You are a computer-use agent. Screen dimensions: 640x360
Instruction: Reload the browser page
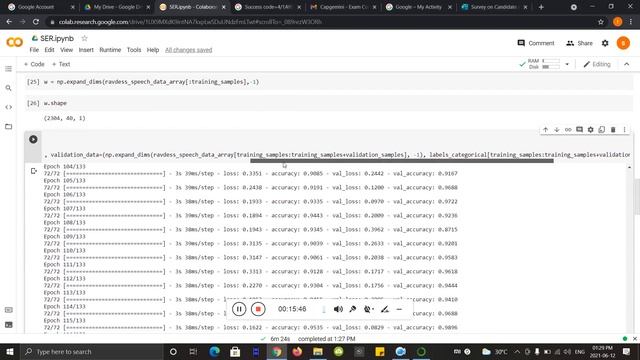36,22
